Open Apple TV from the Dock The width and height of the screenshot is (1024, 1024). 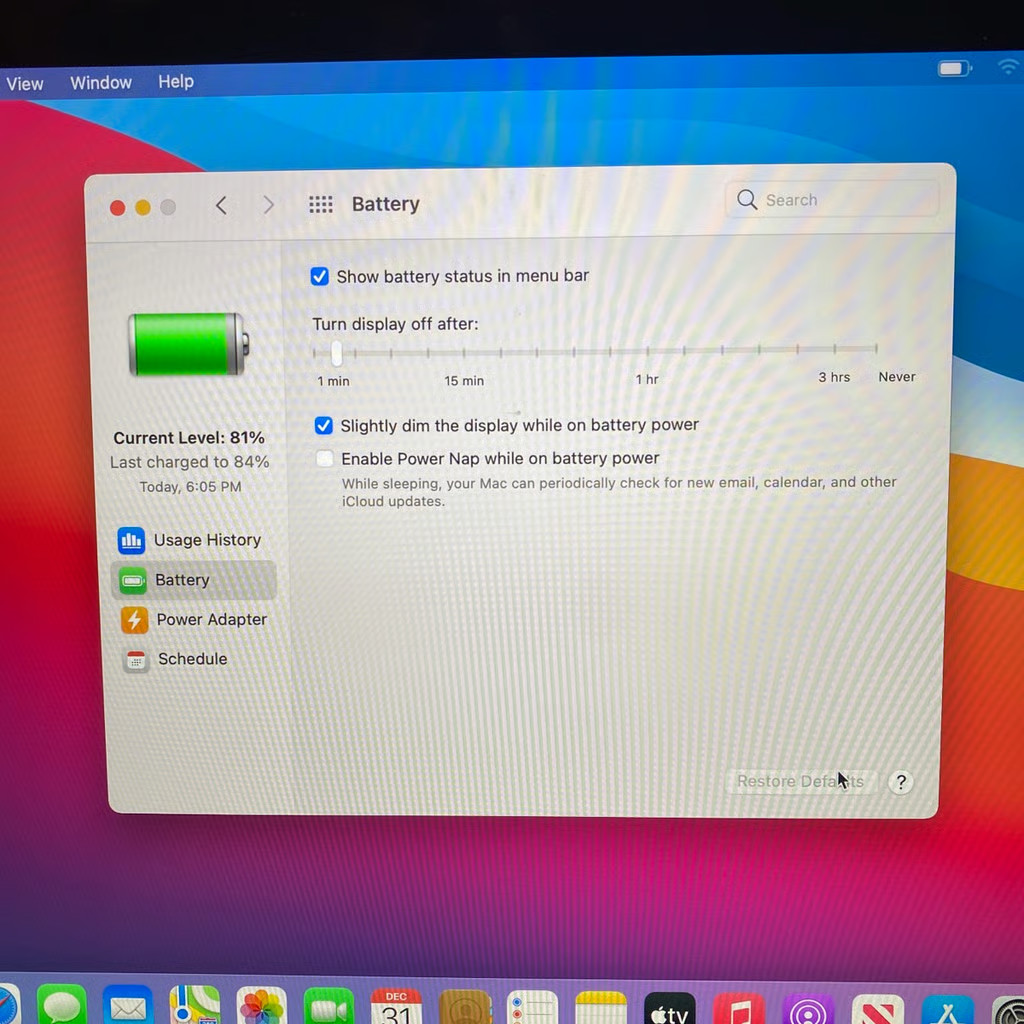pos(669,1009)
